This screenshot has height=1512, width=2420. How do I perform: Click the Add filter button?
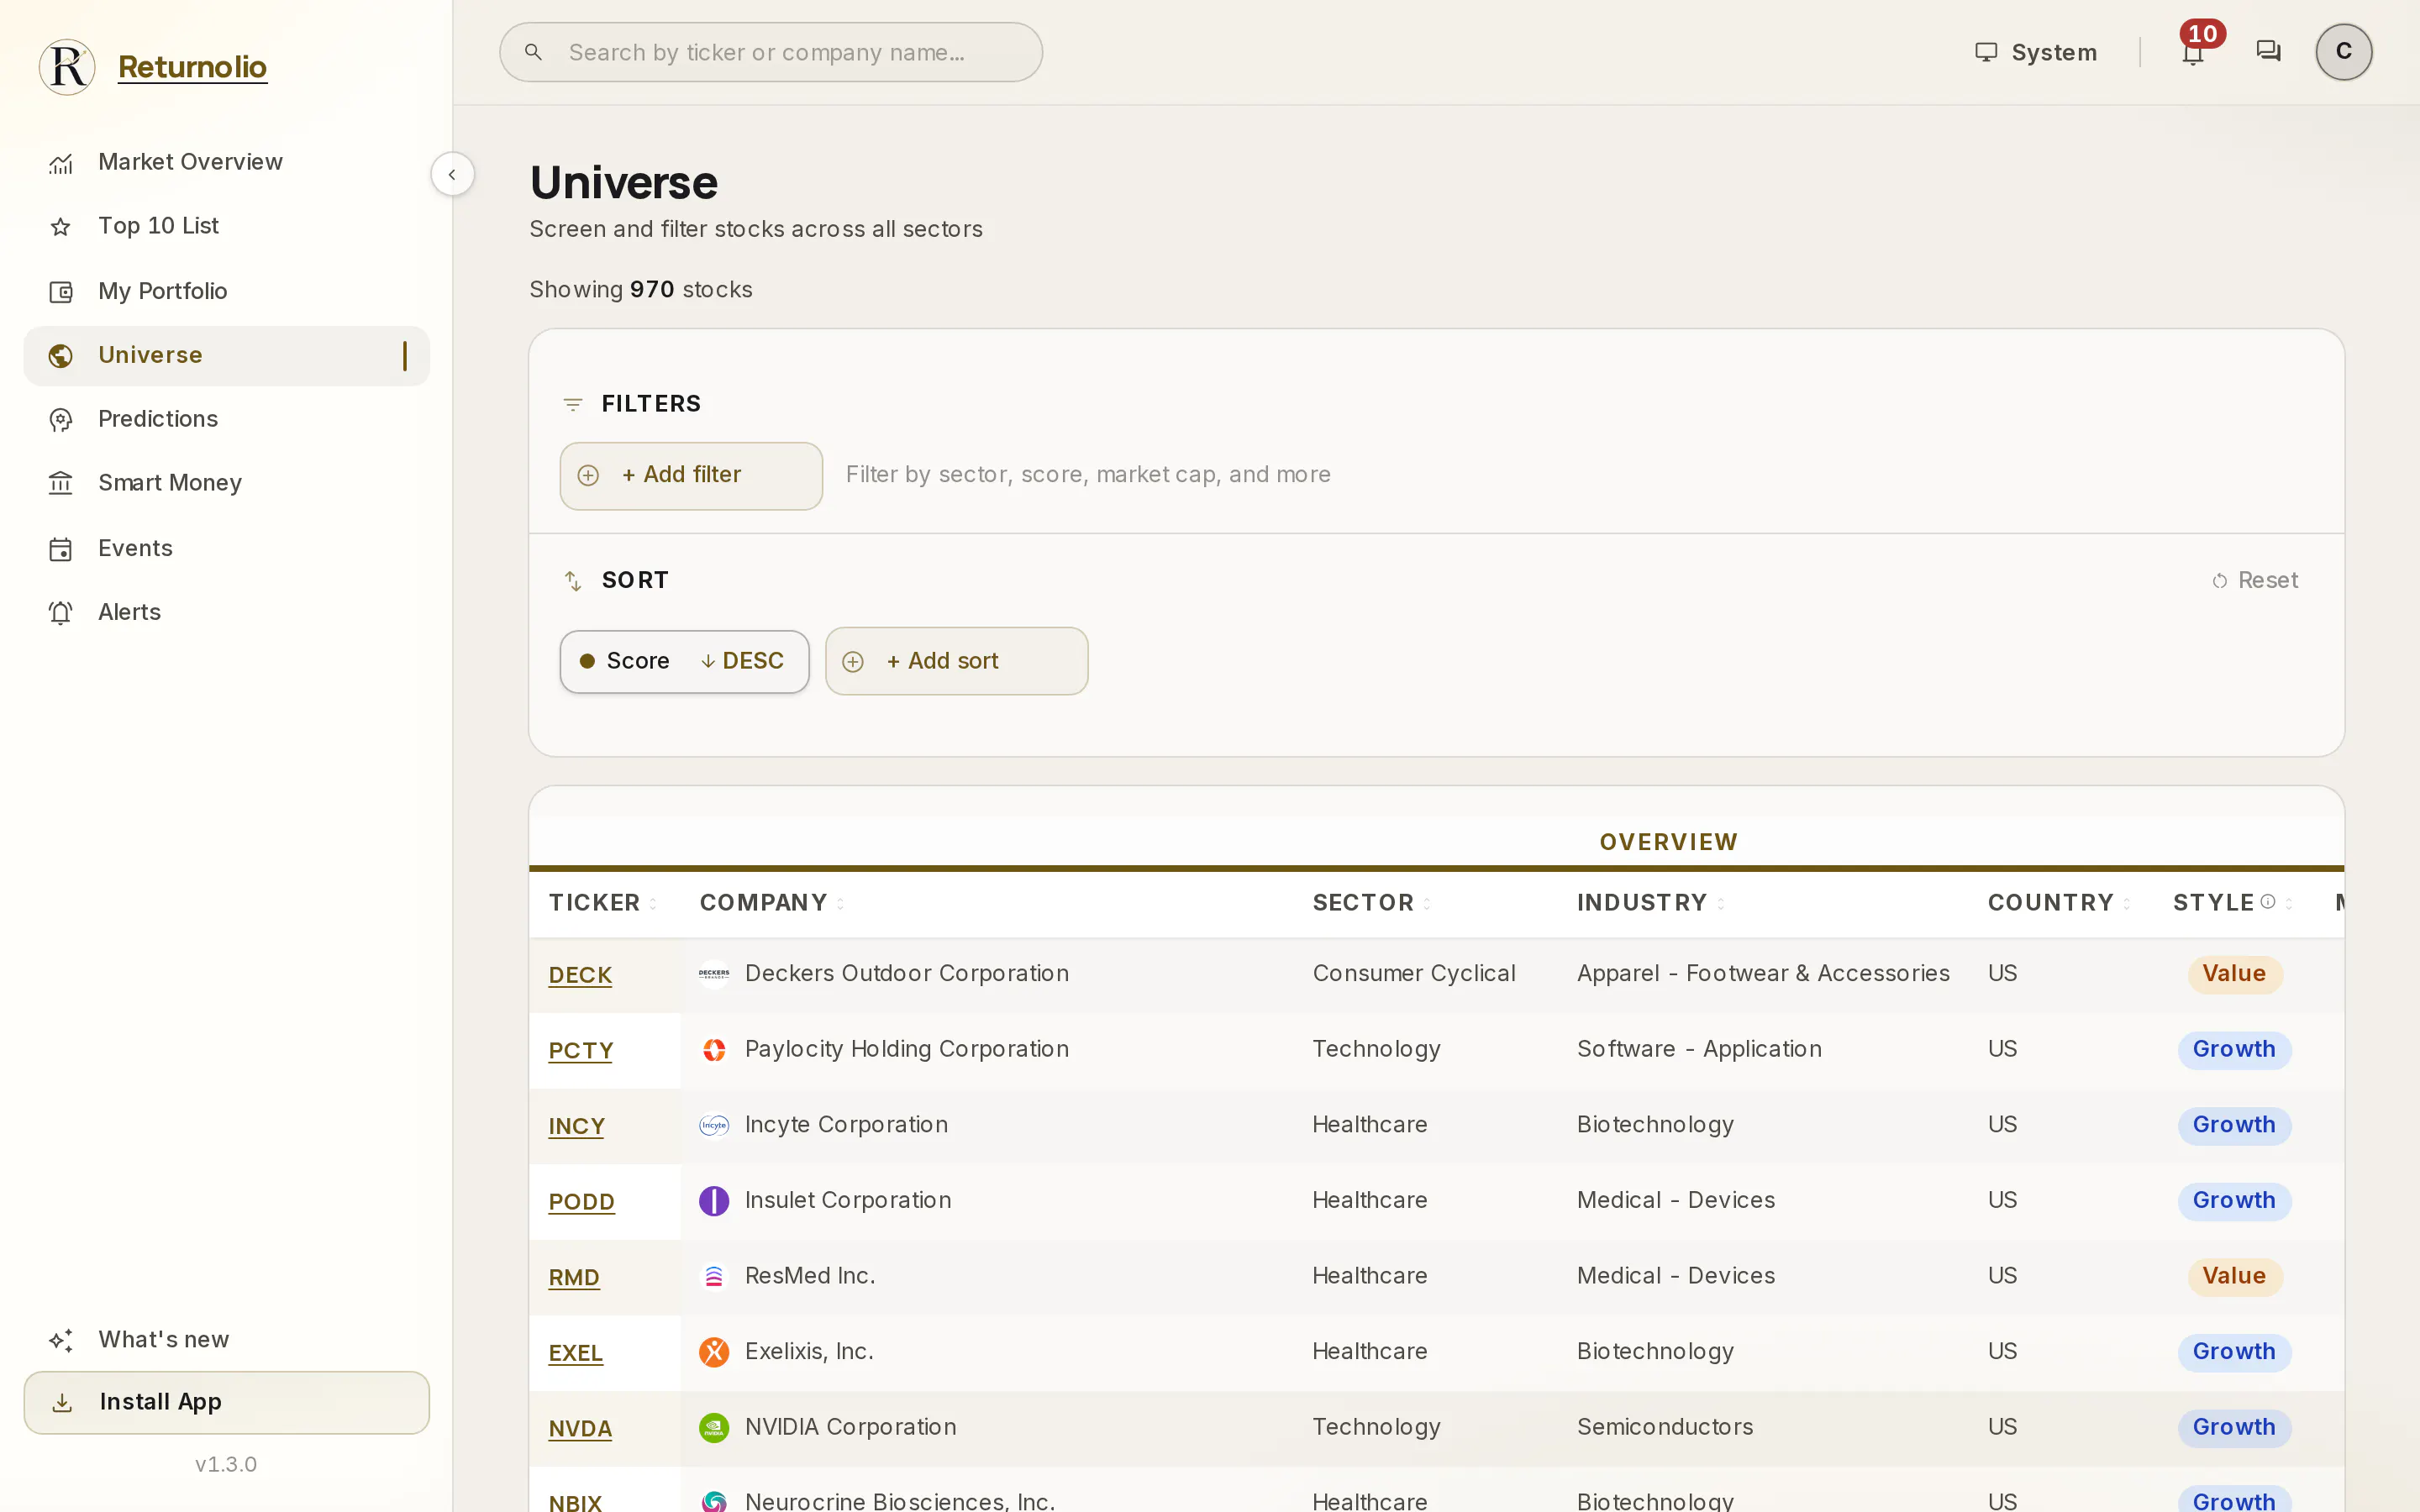click(691, 475)
